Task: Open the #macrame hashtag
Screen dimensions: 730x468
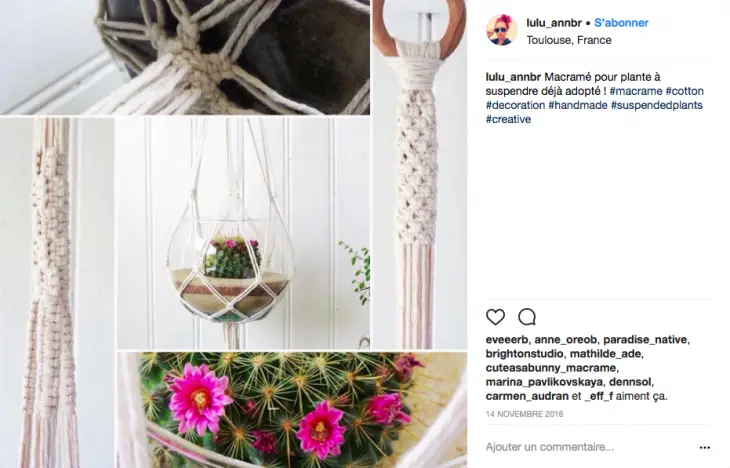Action: click(636, 91)
